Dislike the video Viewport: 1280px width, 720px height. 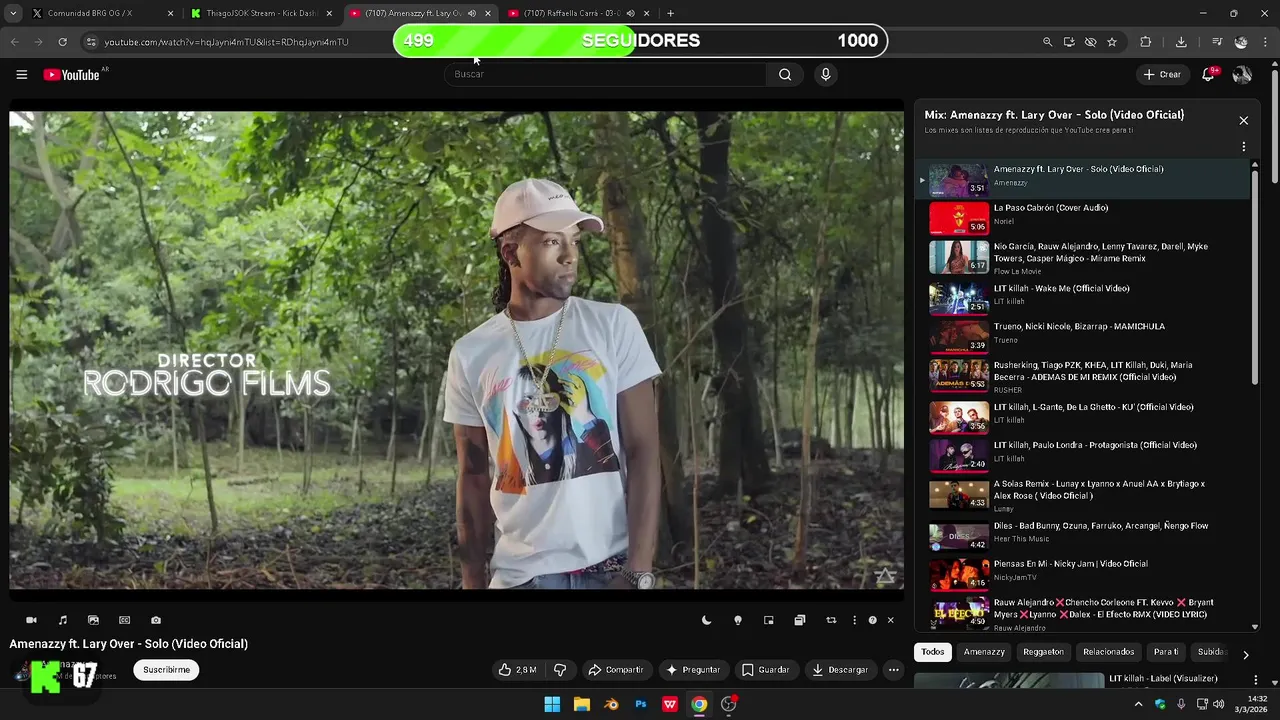point(560,670)
